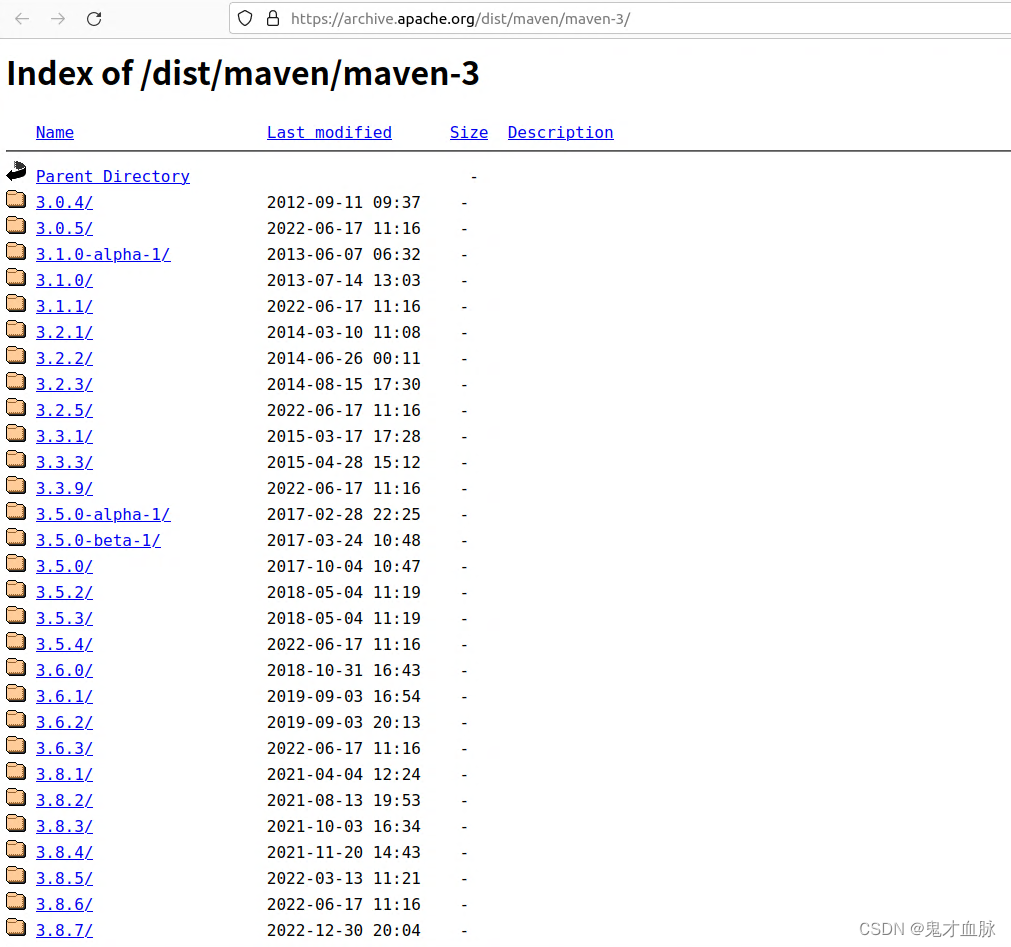Screen dimensions: 1011x947
Task: Open the 3.6.3/ directory link
Action: pos(64,748)
